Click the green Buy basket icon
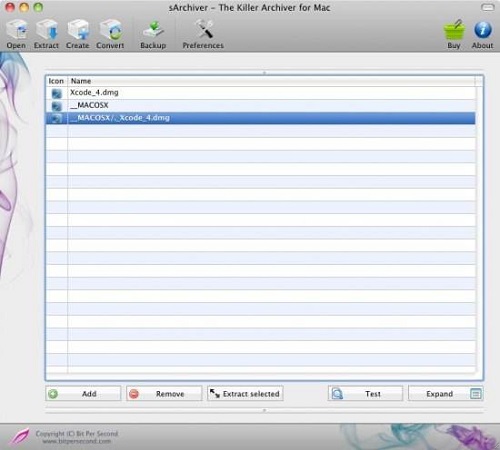This screenshot has height=450, width=500. [x=454, y=31]
